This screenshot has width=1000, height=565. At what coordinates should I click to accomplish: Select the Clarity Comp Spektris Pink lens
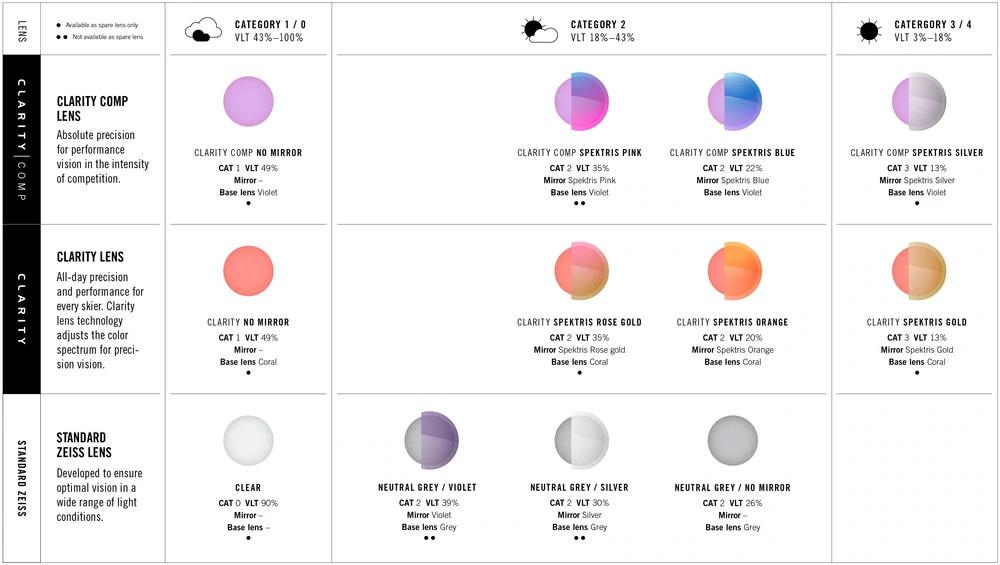581,101
